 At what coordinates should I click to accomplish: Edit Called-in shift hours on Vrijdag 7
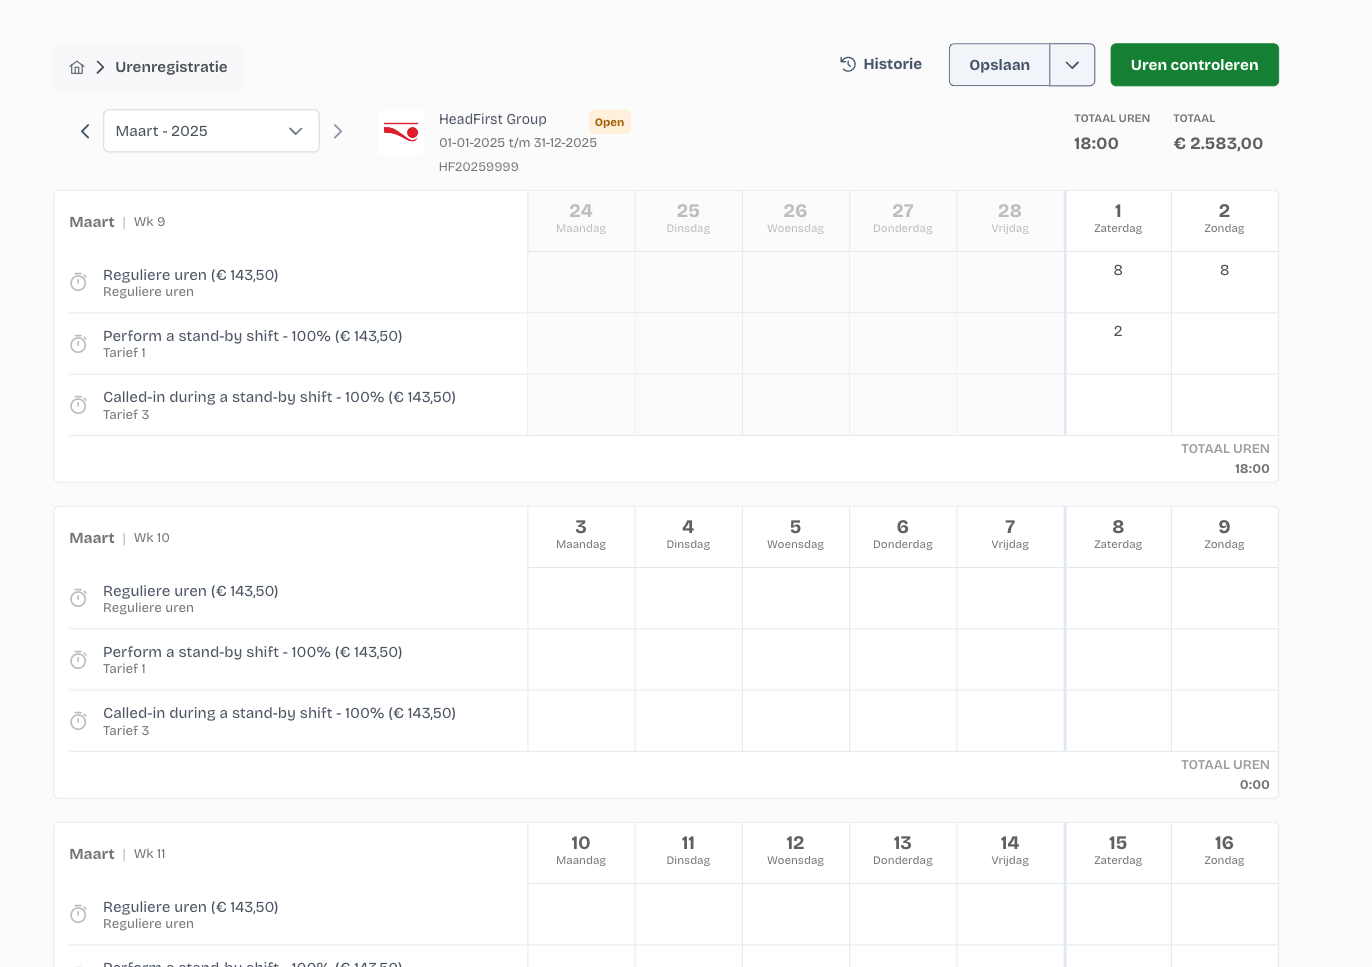point(1010,721)
